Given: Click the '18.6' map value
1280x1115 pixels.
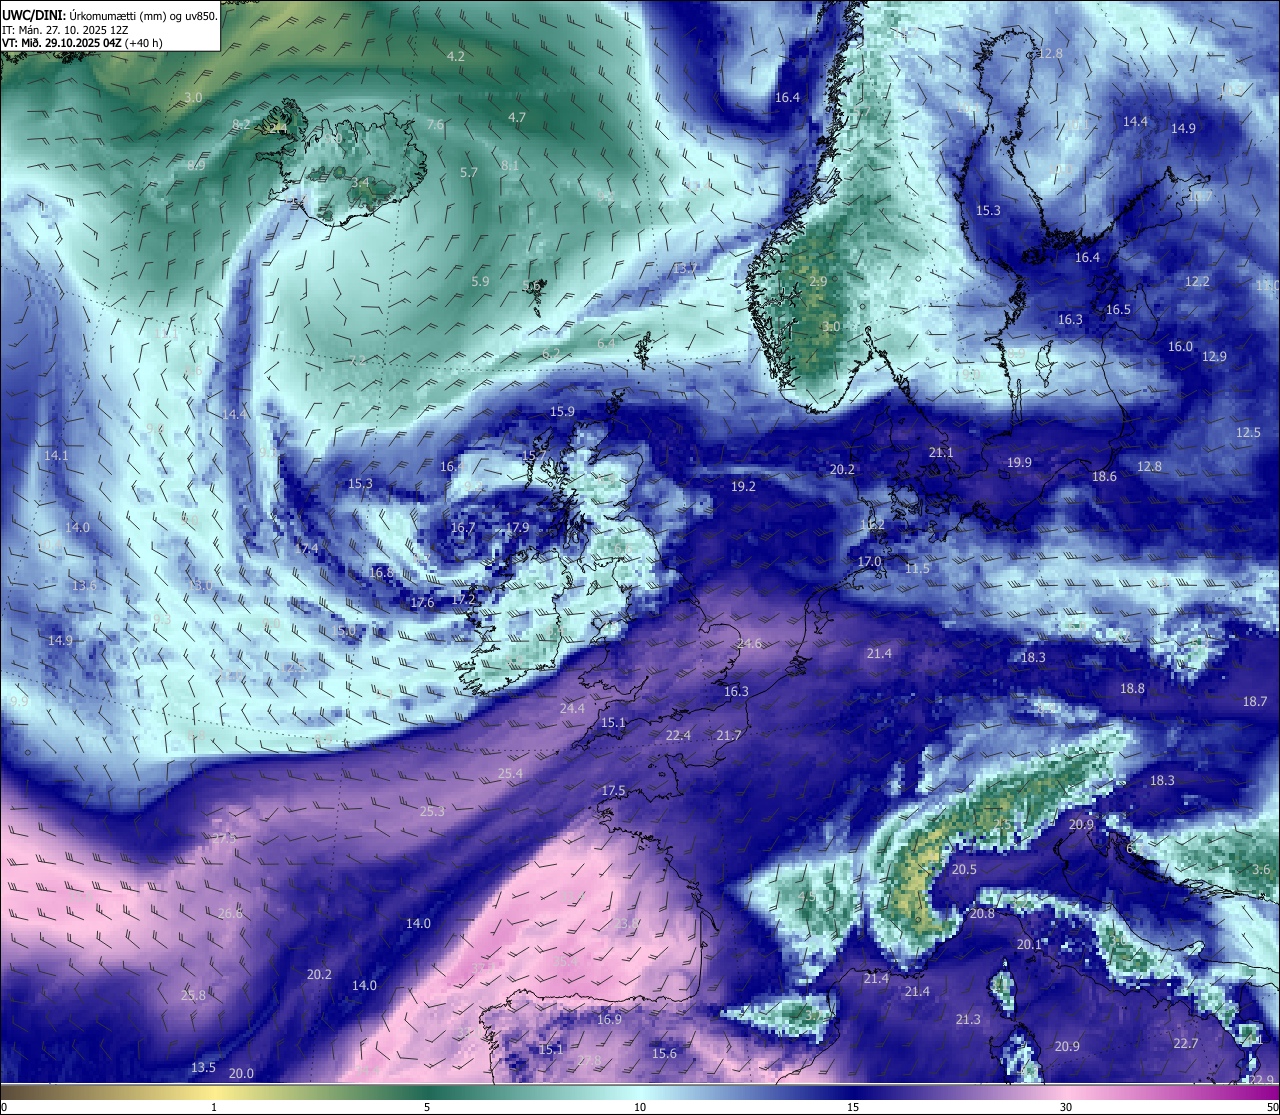Looking at the screenshot, I should [1104, 477].
